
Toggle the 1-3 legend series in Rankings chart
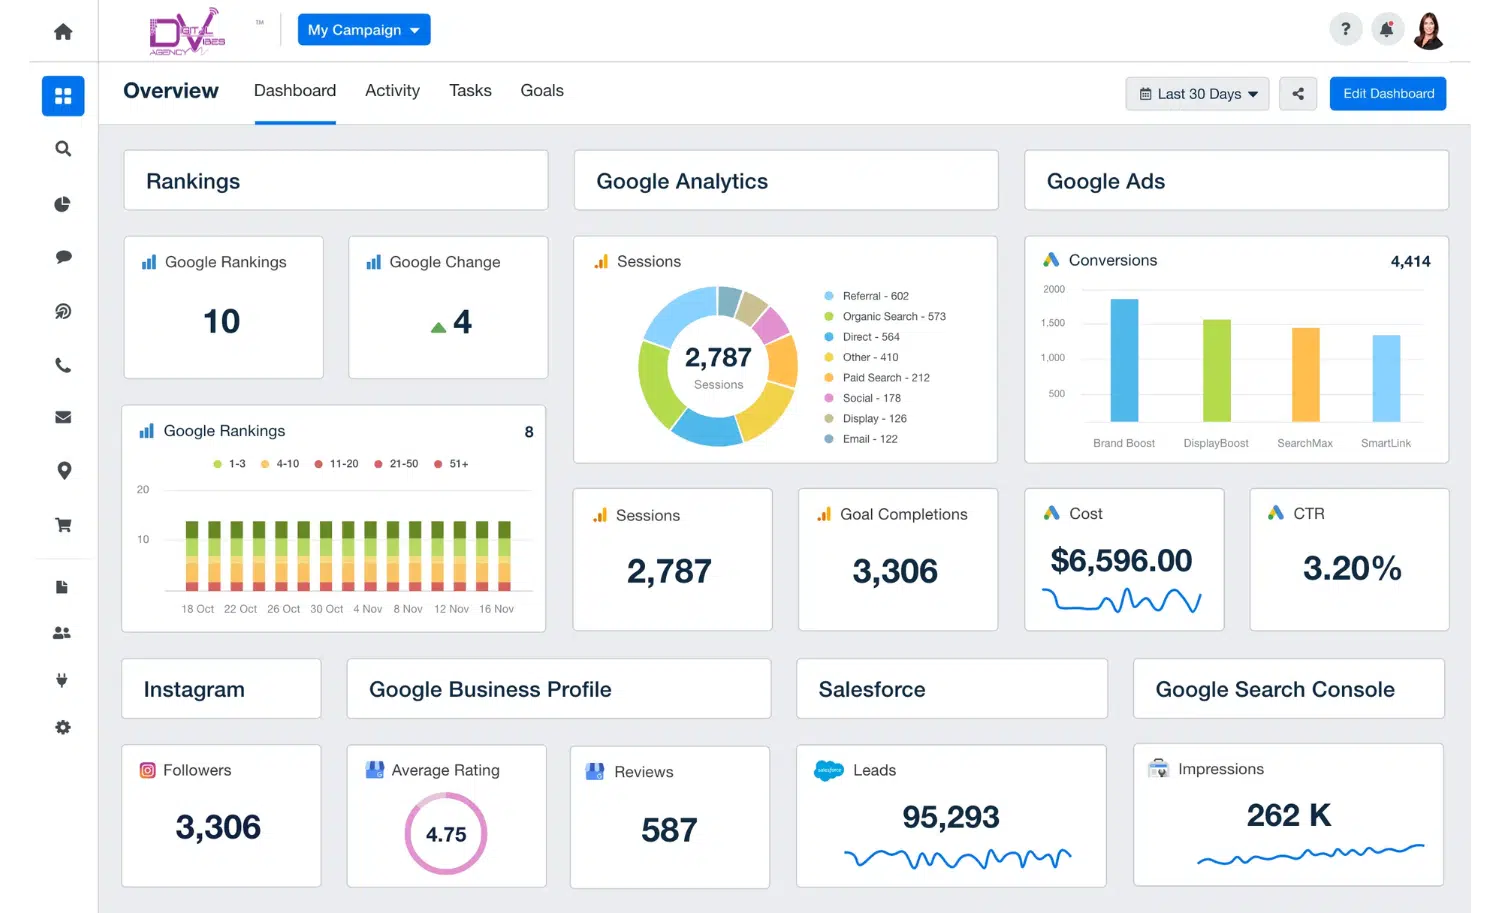[x=230, y=464]
